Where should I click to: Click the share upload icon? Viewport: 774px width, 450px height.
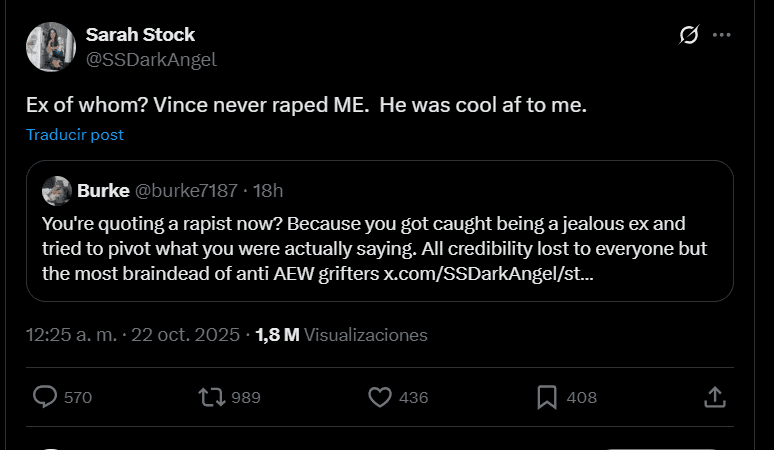point(714,397)
